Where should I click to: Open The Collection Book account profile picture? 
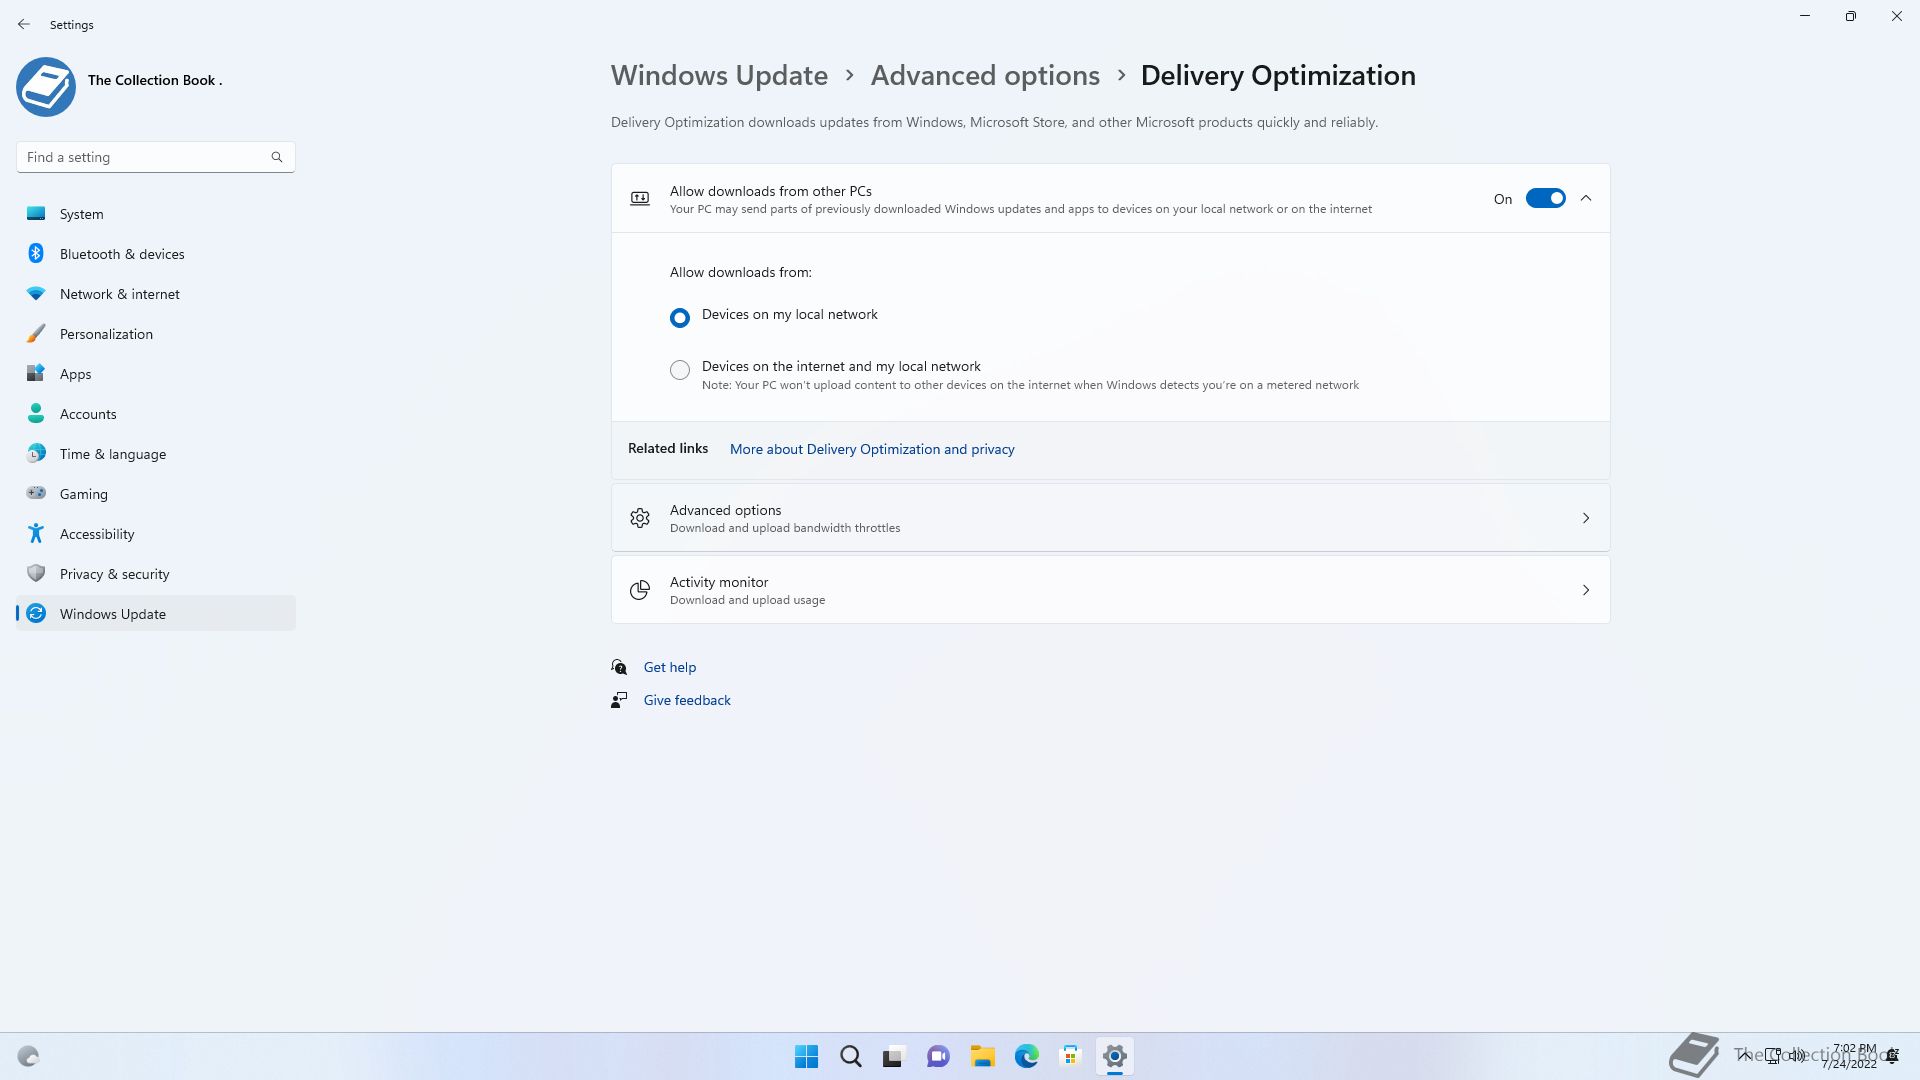[x=46, y=87]
